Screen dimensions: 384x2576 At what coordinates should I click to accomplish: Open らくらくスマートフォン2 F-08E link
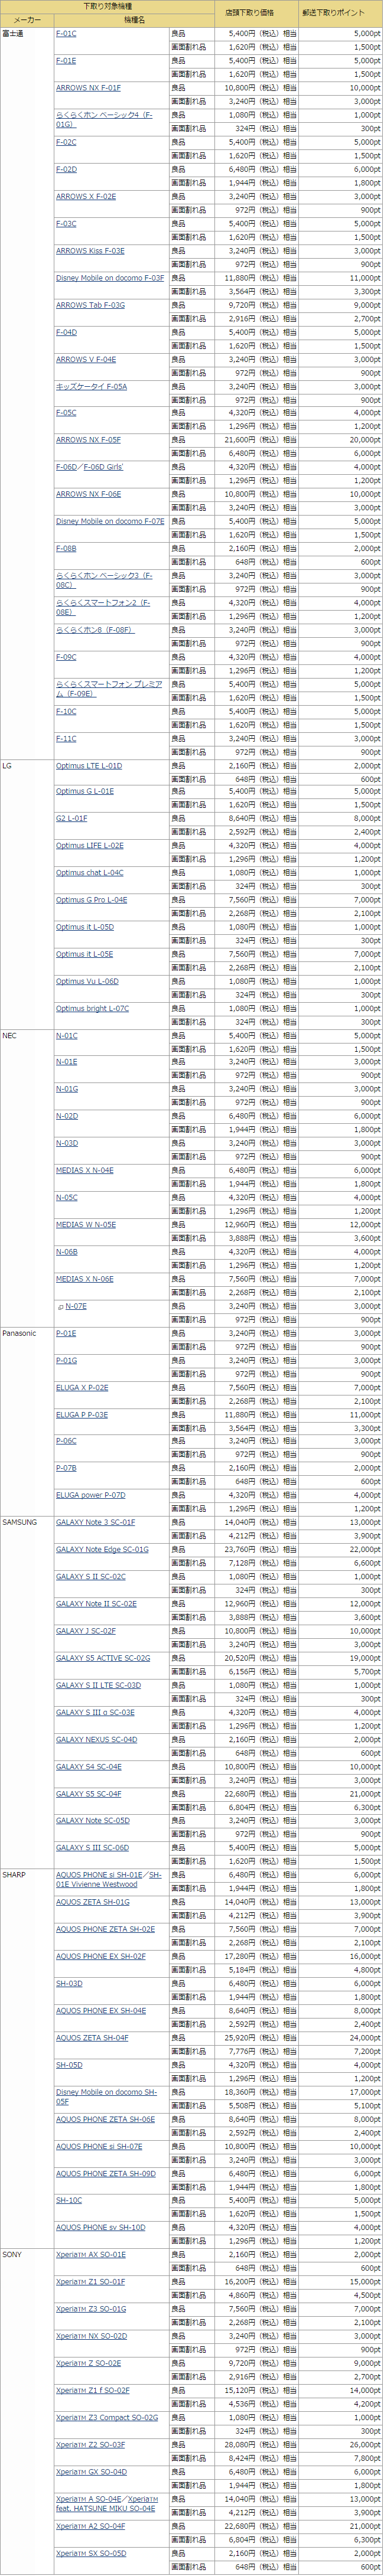click(103, 608)
